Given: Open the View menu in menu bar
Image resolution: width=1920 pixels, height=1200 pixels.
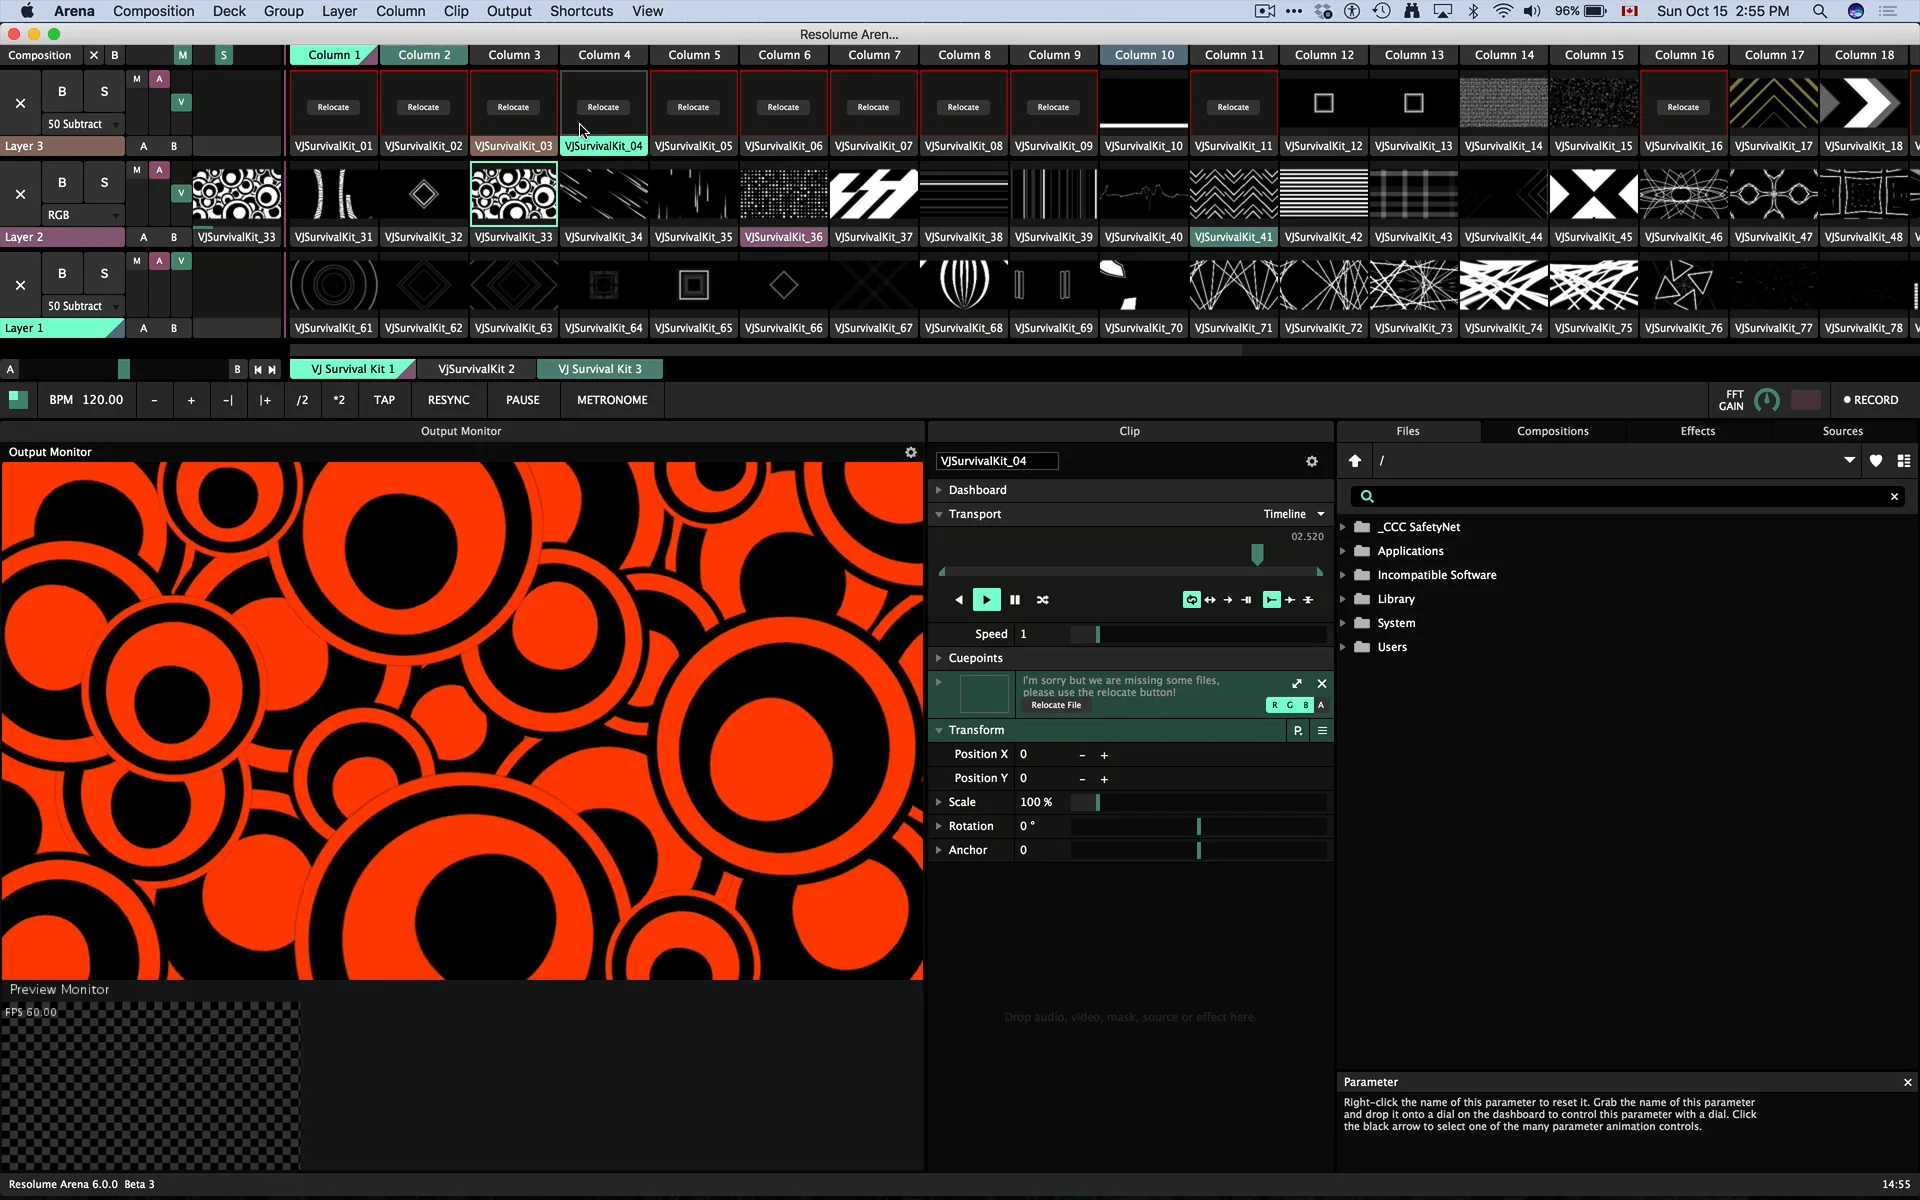Looking at the screenshot, I should (647, 11).
